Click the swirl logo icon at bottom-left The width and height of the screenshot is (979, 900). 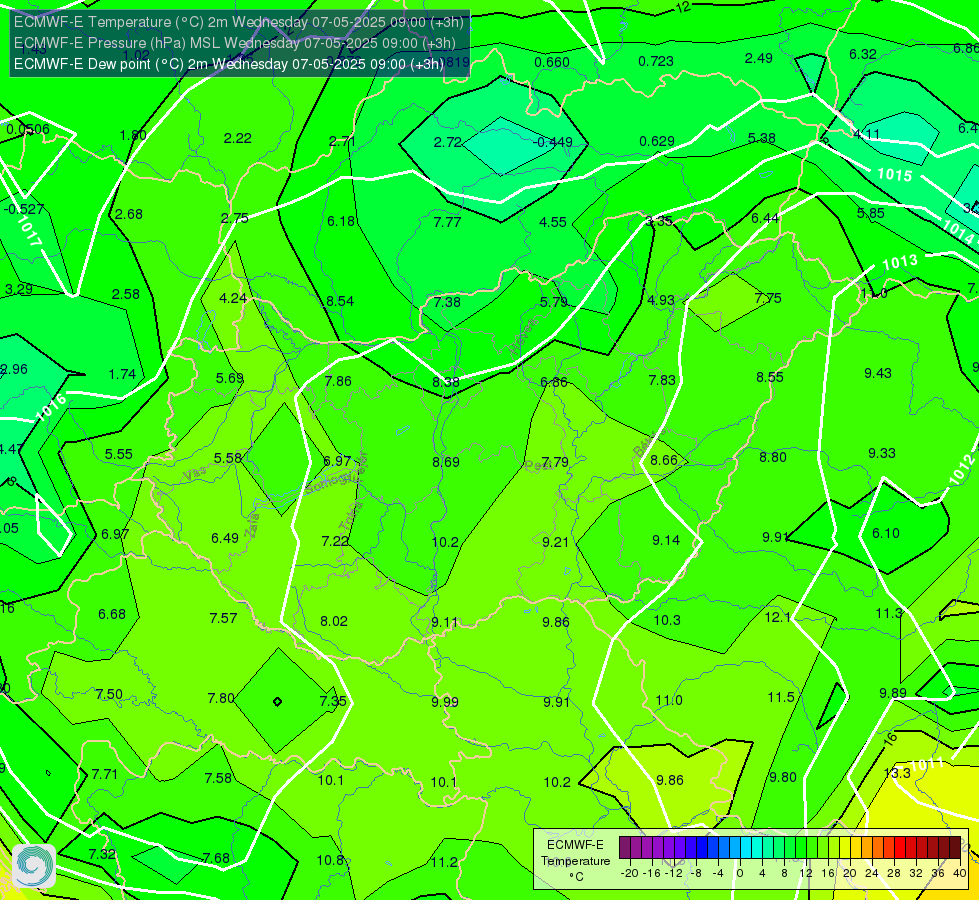click(34, 866)
